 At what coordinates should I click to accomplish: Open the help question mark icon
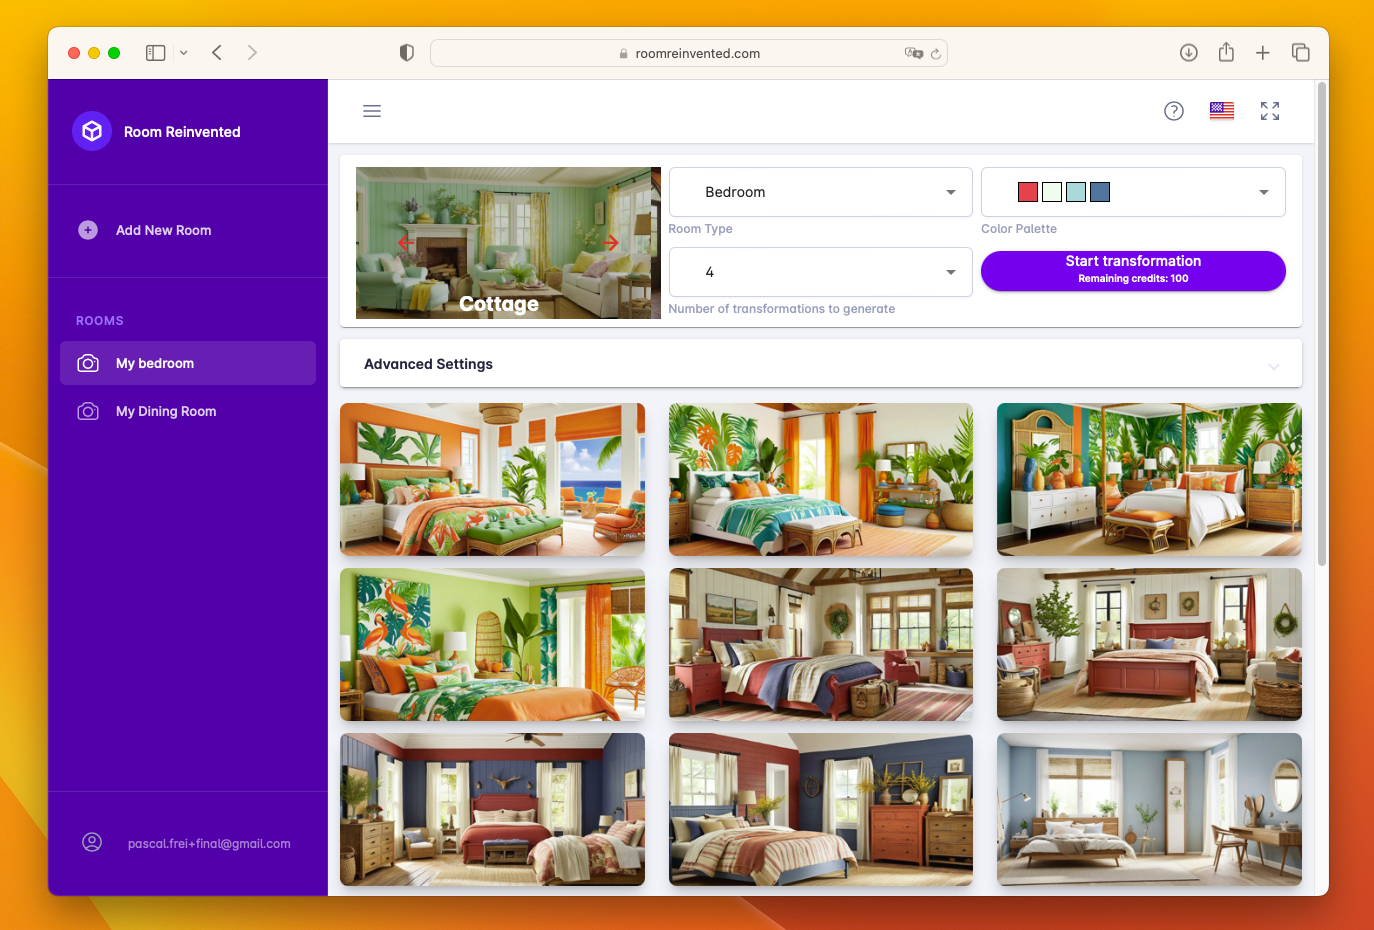(1174, 111)
